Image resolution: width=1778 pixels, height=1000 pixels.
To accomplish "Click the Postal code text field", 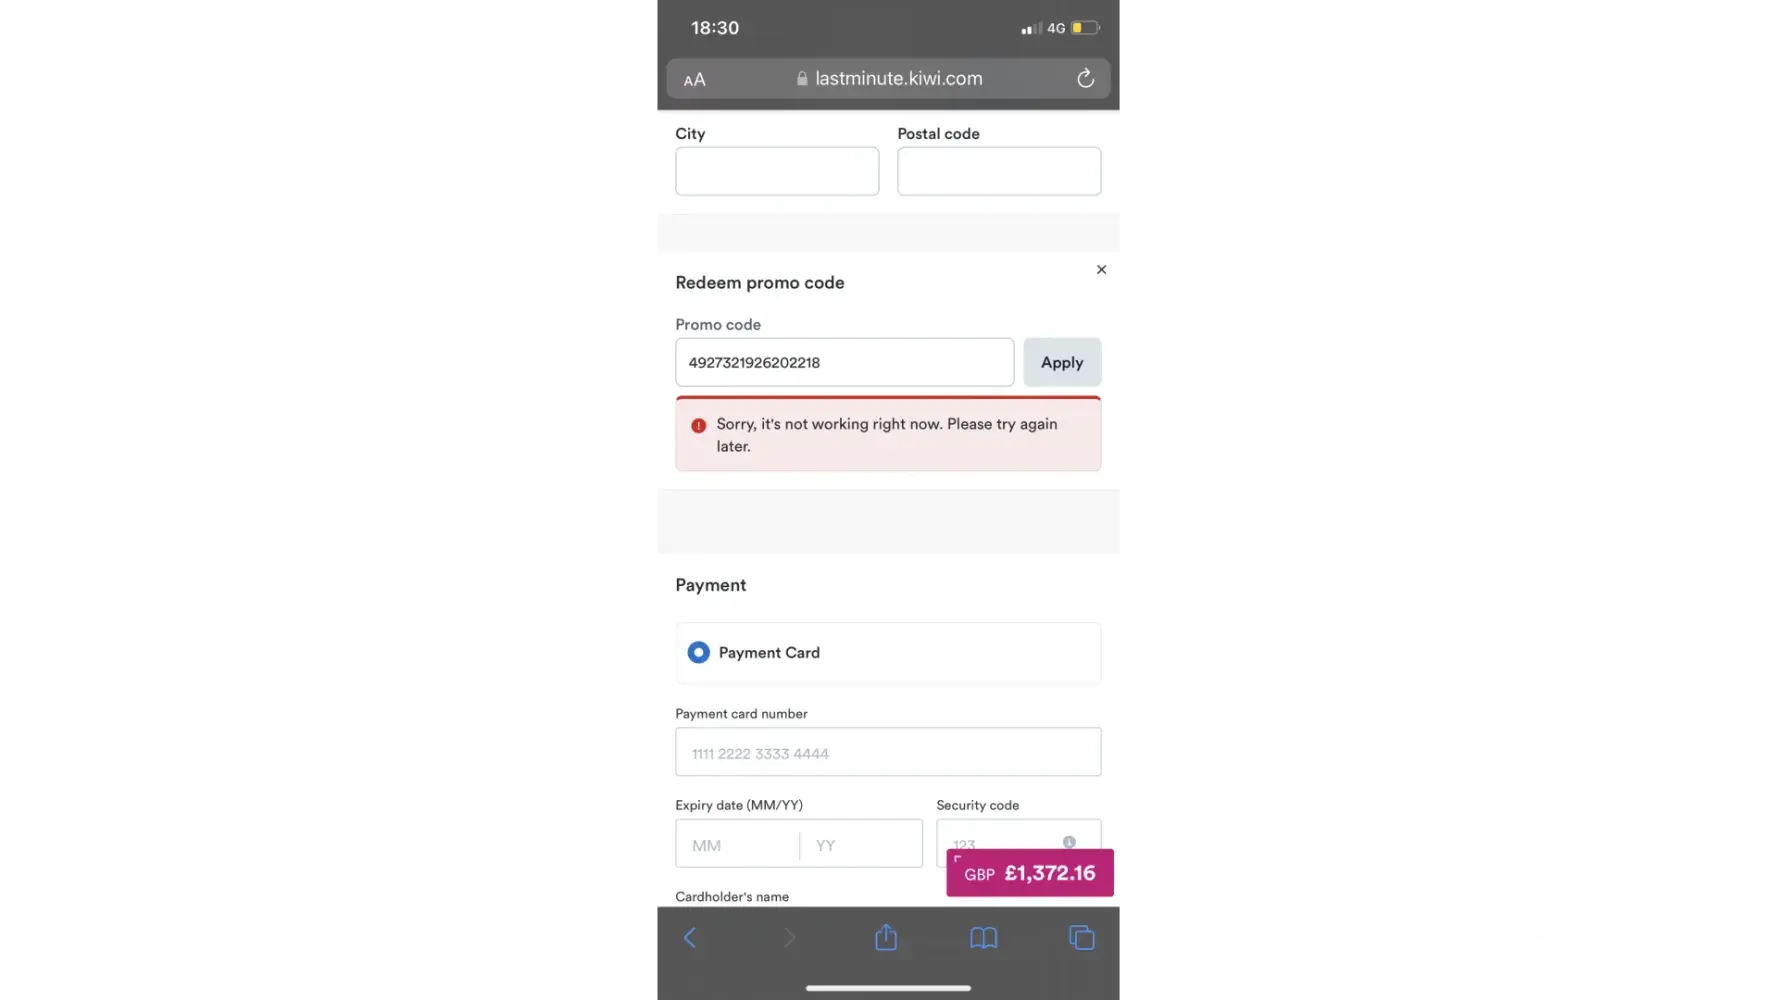I will point(999,171).
